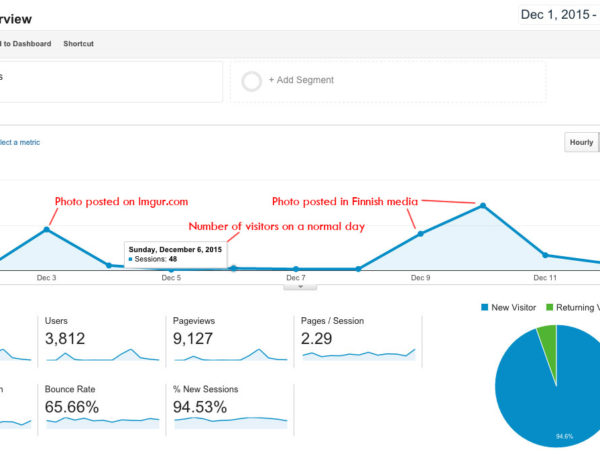
Task: Click the Dec 11 axis label
Action: (545, 278)
